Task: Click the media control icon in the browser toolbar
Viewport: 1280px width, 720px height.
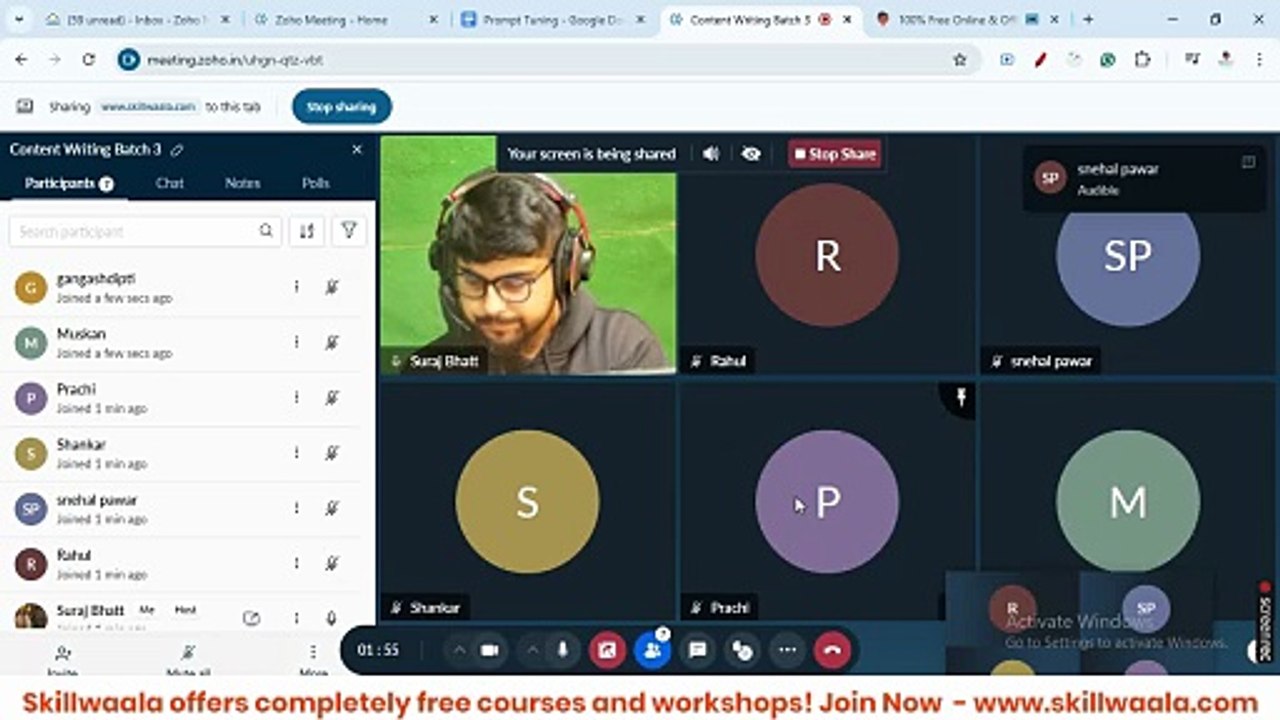Action: [x=1191, y=60]
